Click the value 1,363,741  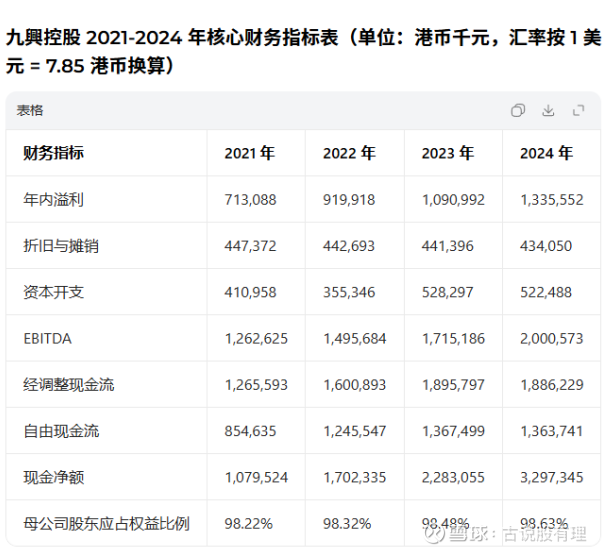pyautogui.click(x=552, y=431)
